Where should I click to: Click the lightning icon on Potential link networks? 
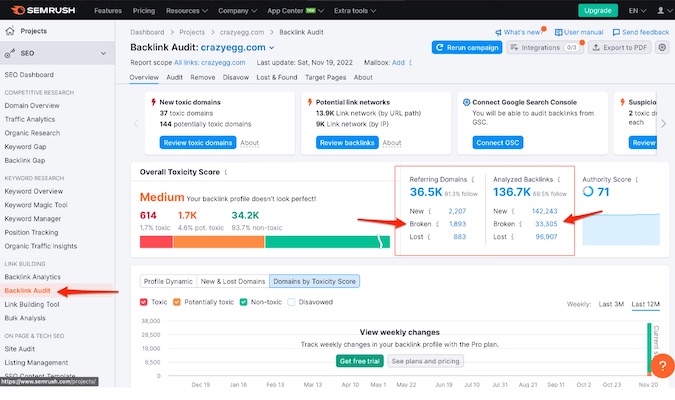(x=310, y=102)
